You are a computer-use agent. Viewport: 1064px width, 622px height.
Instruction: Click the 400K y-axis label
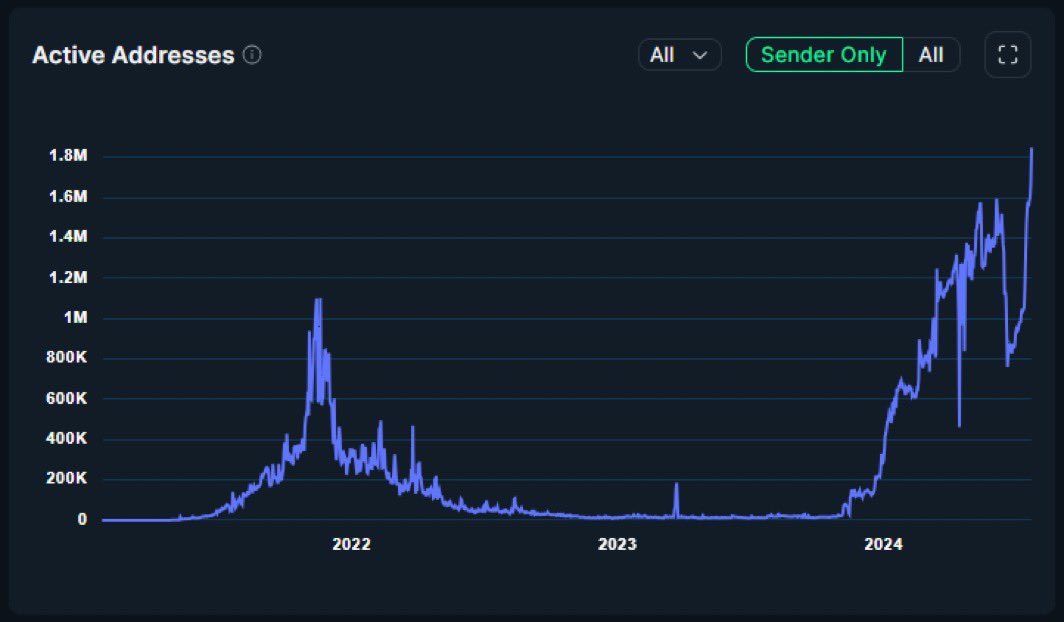pos(66,438)
